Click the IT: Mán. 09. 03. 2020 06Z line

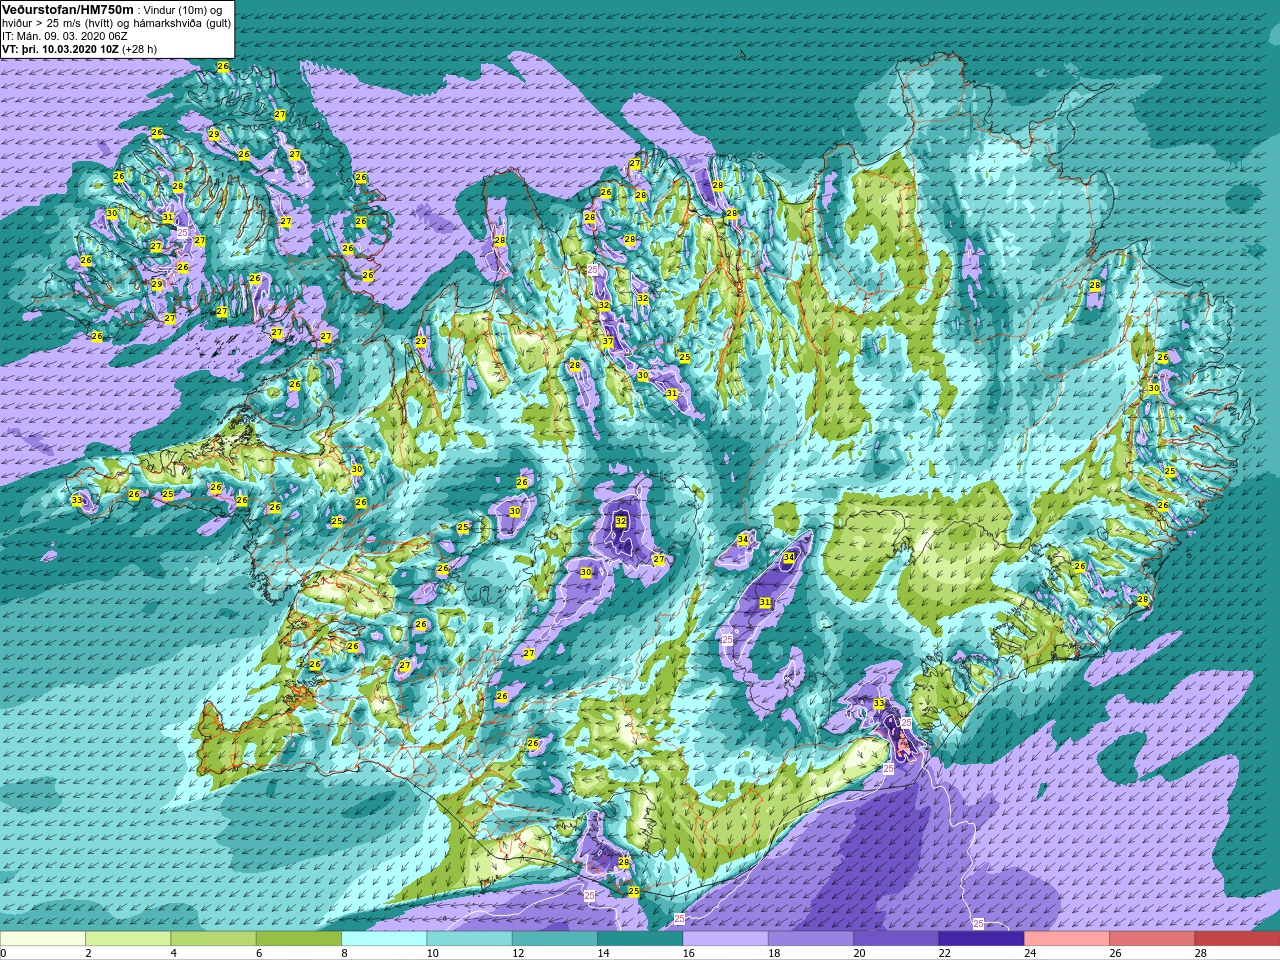point(65,35)
